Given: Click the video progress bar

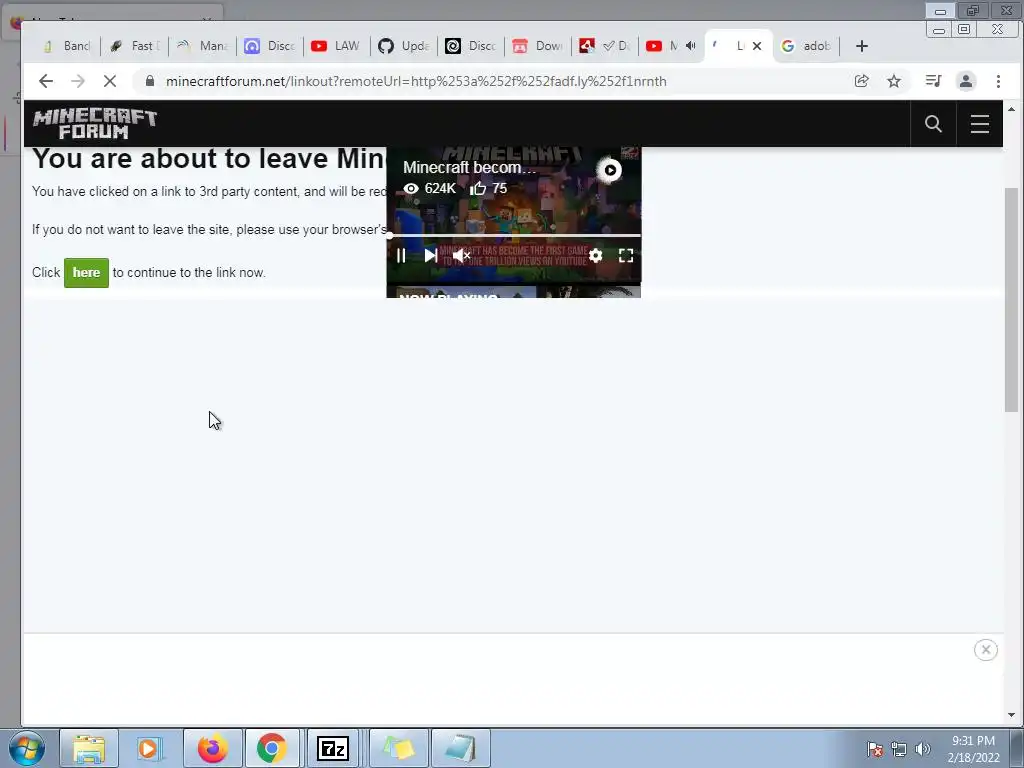Looking at the screenshot, I should pos(514,235).
